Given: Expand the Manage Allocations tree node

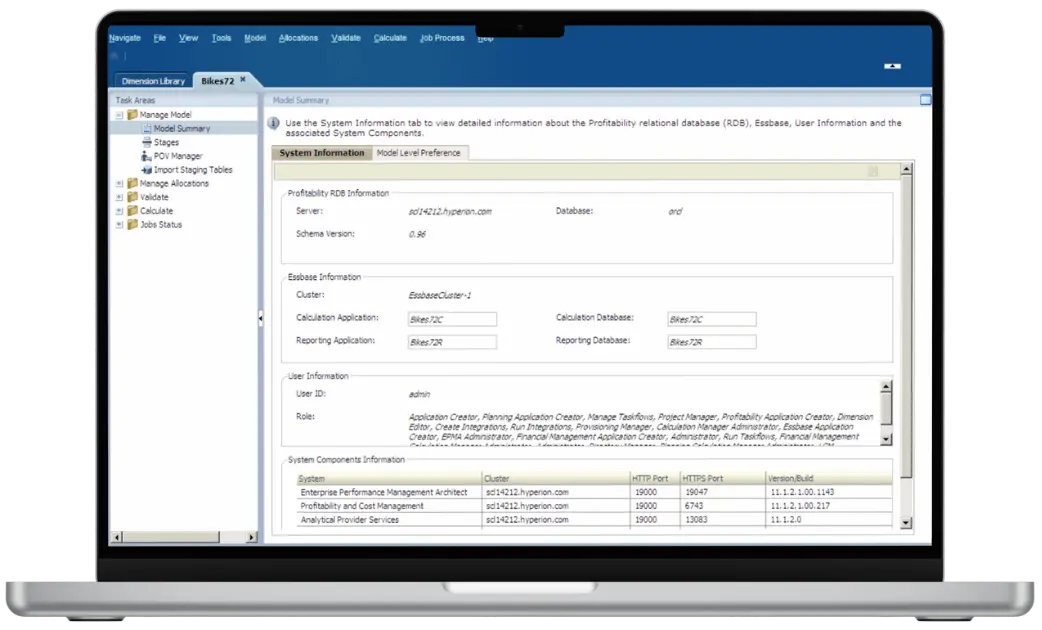Looking at the screenshot, I should pyautogui.click(x=120, y=182).
